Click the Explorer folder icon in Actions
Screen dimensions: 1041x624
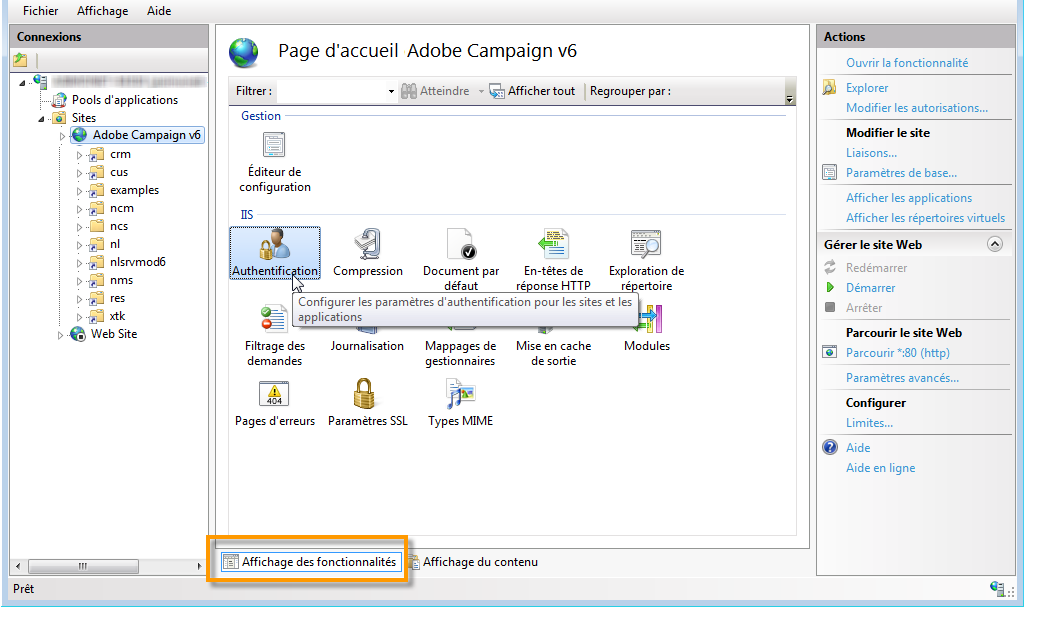pyautogui.click(x=829, y=88)
